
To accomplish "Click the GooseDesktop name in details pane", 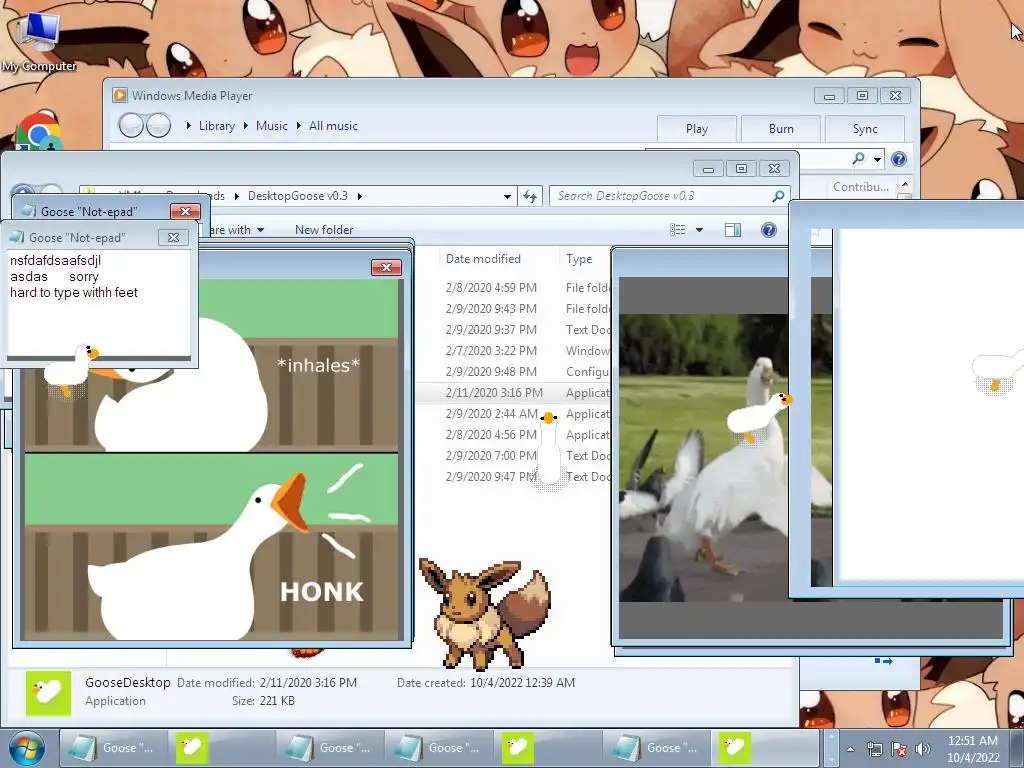I will pos(127,682).
